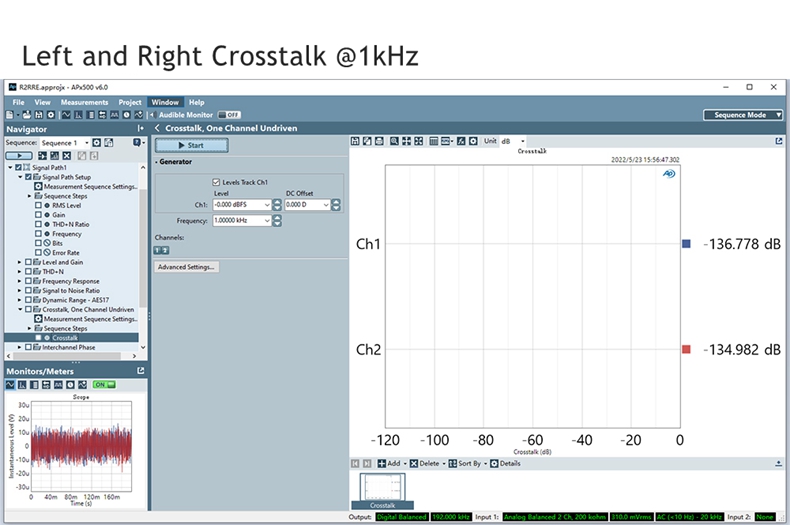Open the Measurements menu

(84, 102)
